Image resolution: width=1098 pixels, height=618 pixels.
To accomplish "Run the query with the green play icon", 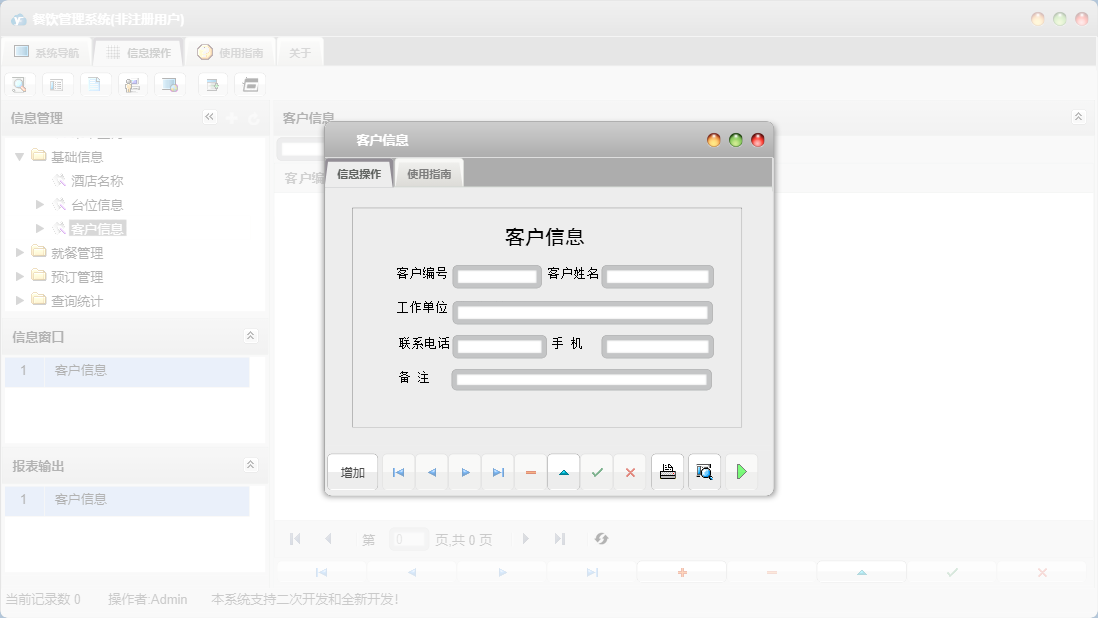I will pyautogui.click(x=740, y=471).
